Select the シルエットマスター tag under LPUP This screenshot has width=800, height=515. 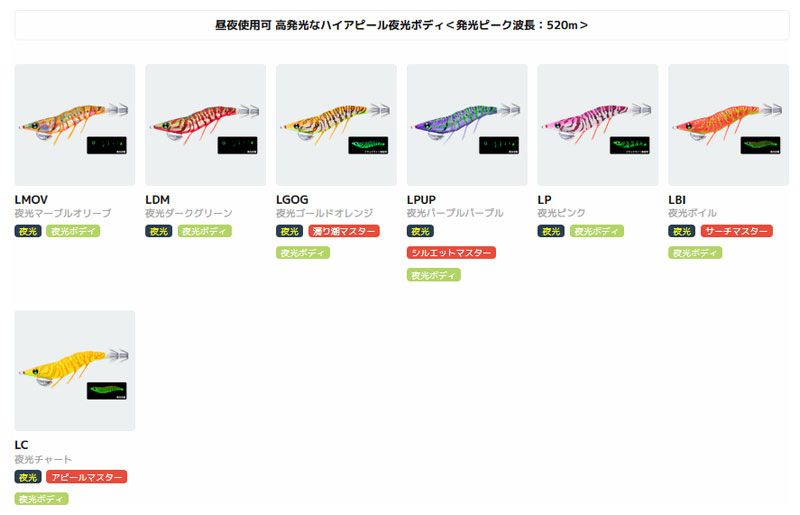tap(451, 253)
